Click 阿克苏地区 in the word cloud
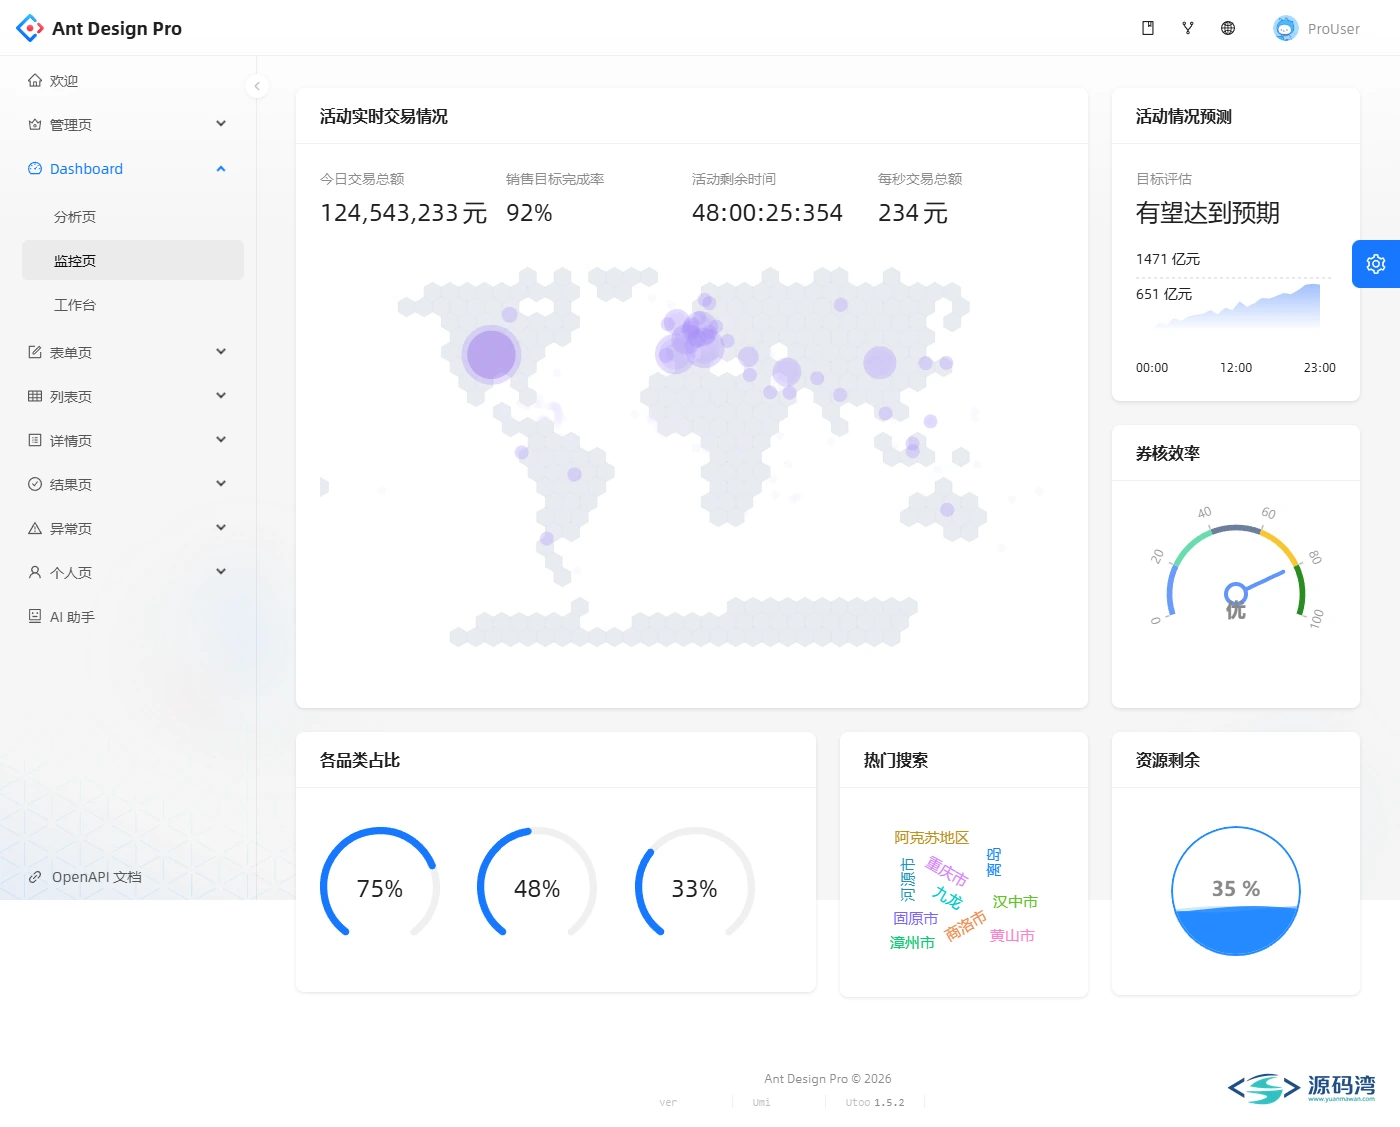Viewport: 1400px width, 1127px height. (932, 838)
